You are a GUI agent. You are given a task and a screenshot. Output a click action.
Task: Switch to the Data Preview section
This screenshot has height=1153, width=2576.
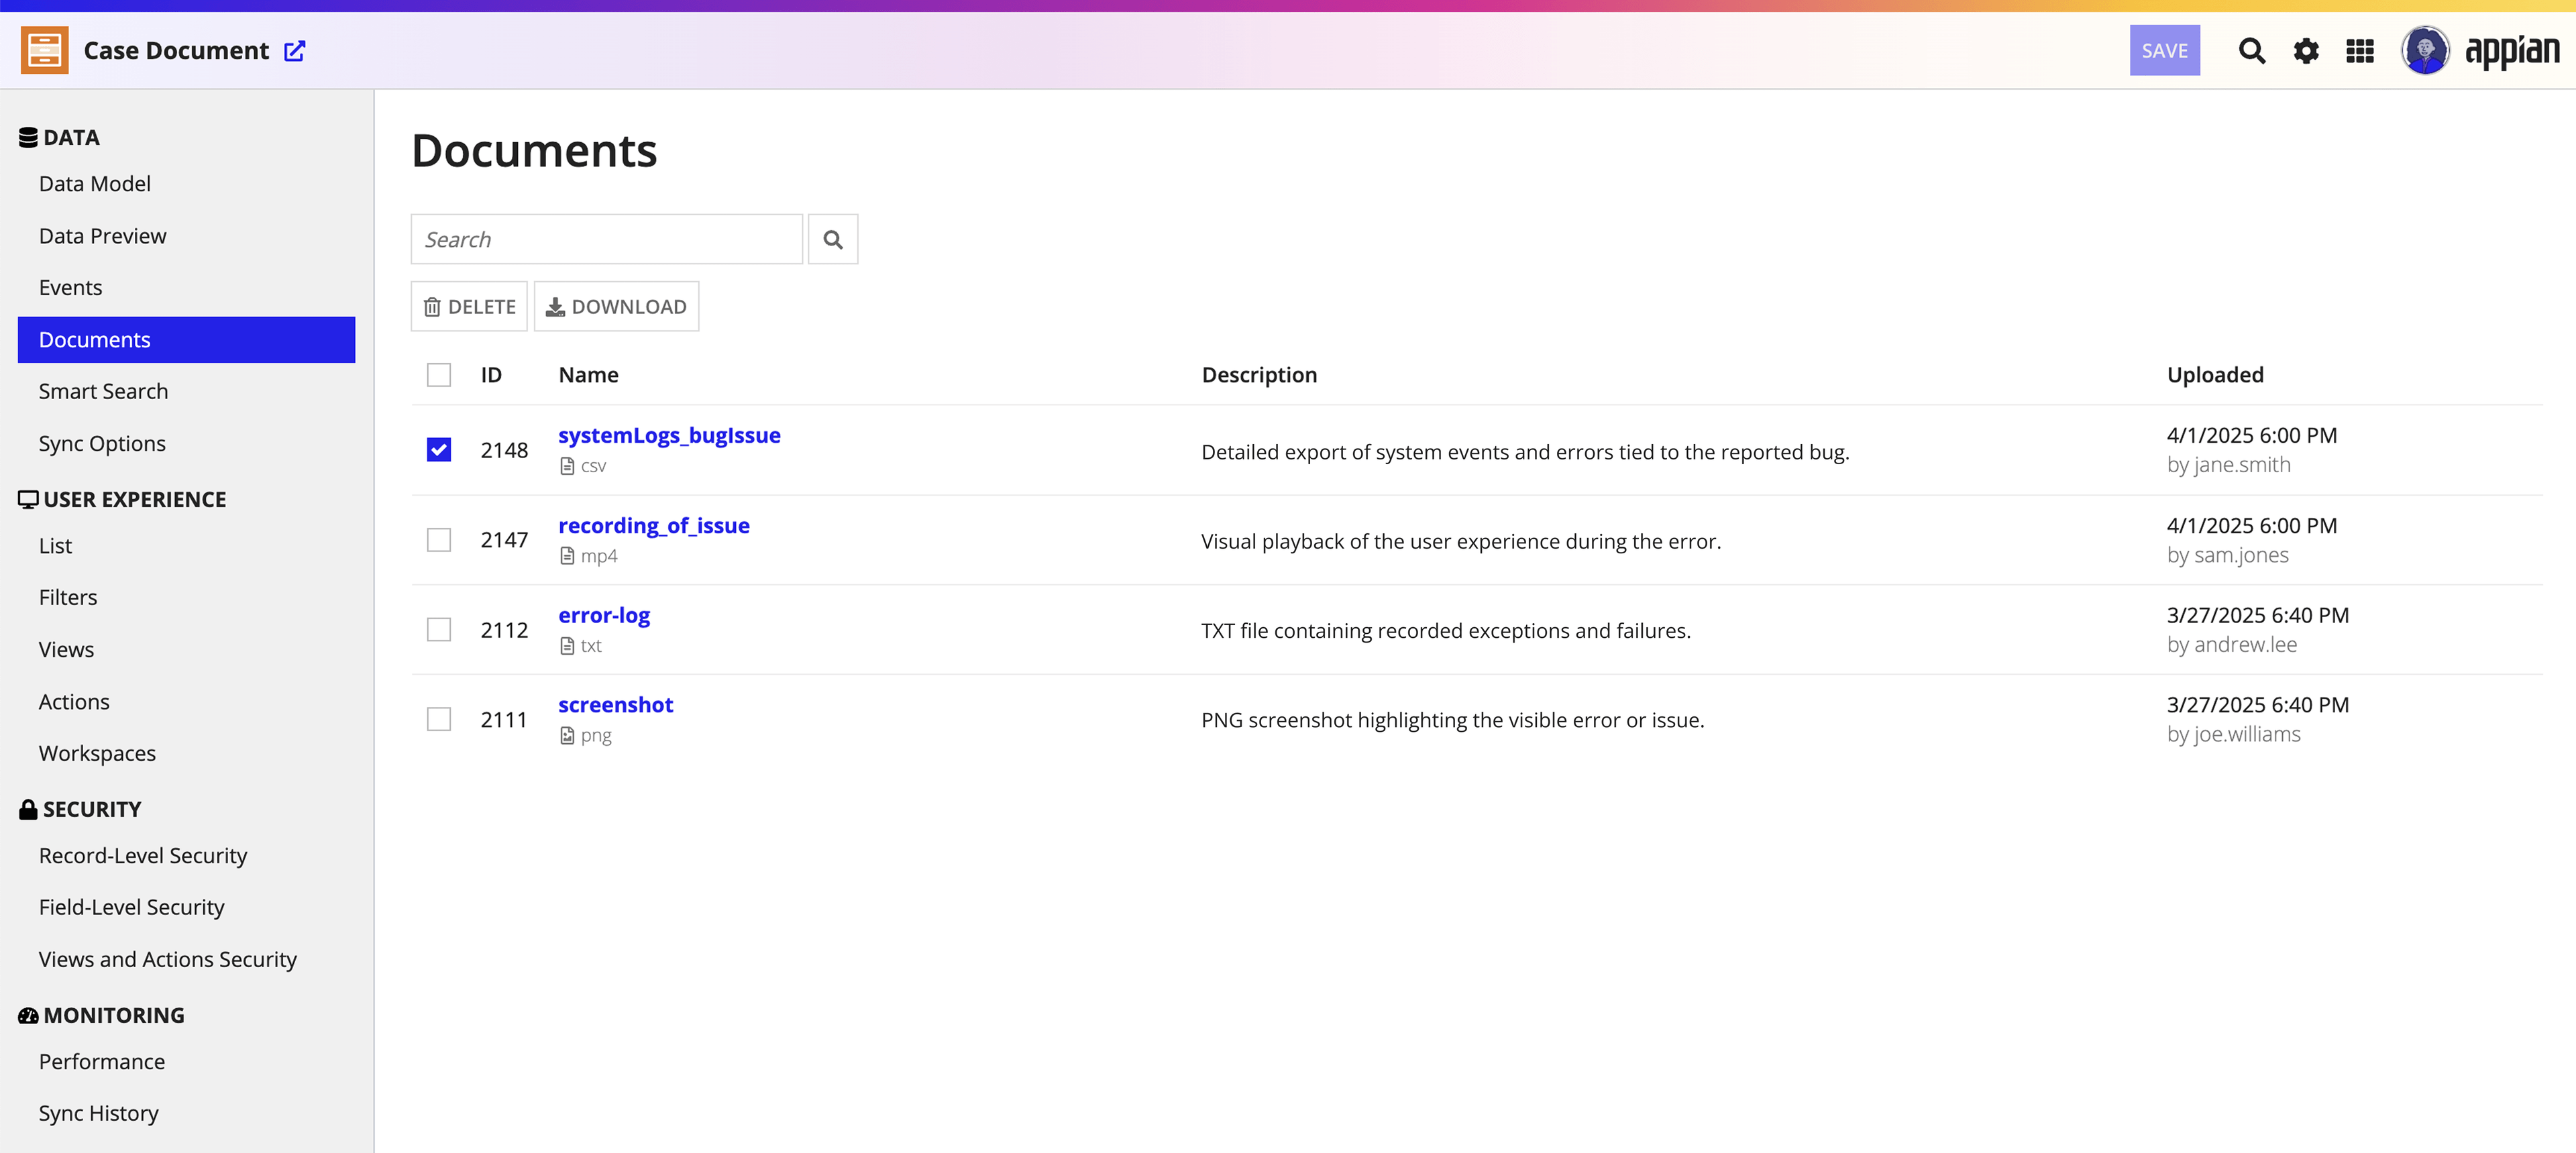pyautogui.click(x=103, y=235)
